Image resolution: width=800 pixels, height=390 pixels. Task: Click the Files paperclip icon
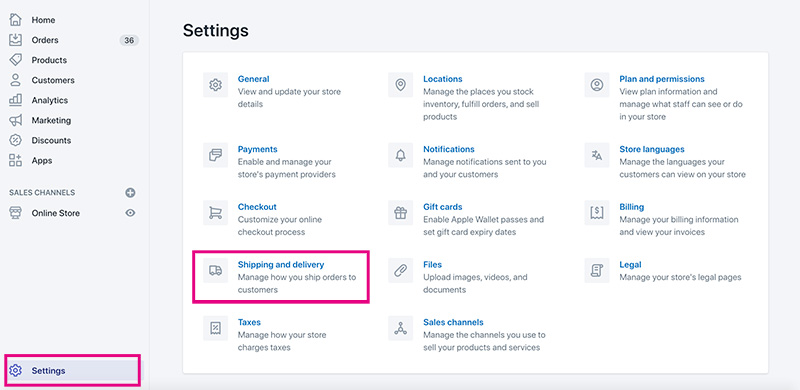(x=401, y=271)
